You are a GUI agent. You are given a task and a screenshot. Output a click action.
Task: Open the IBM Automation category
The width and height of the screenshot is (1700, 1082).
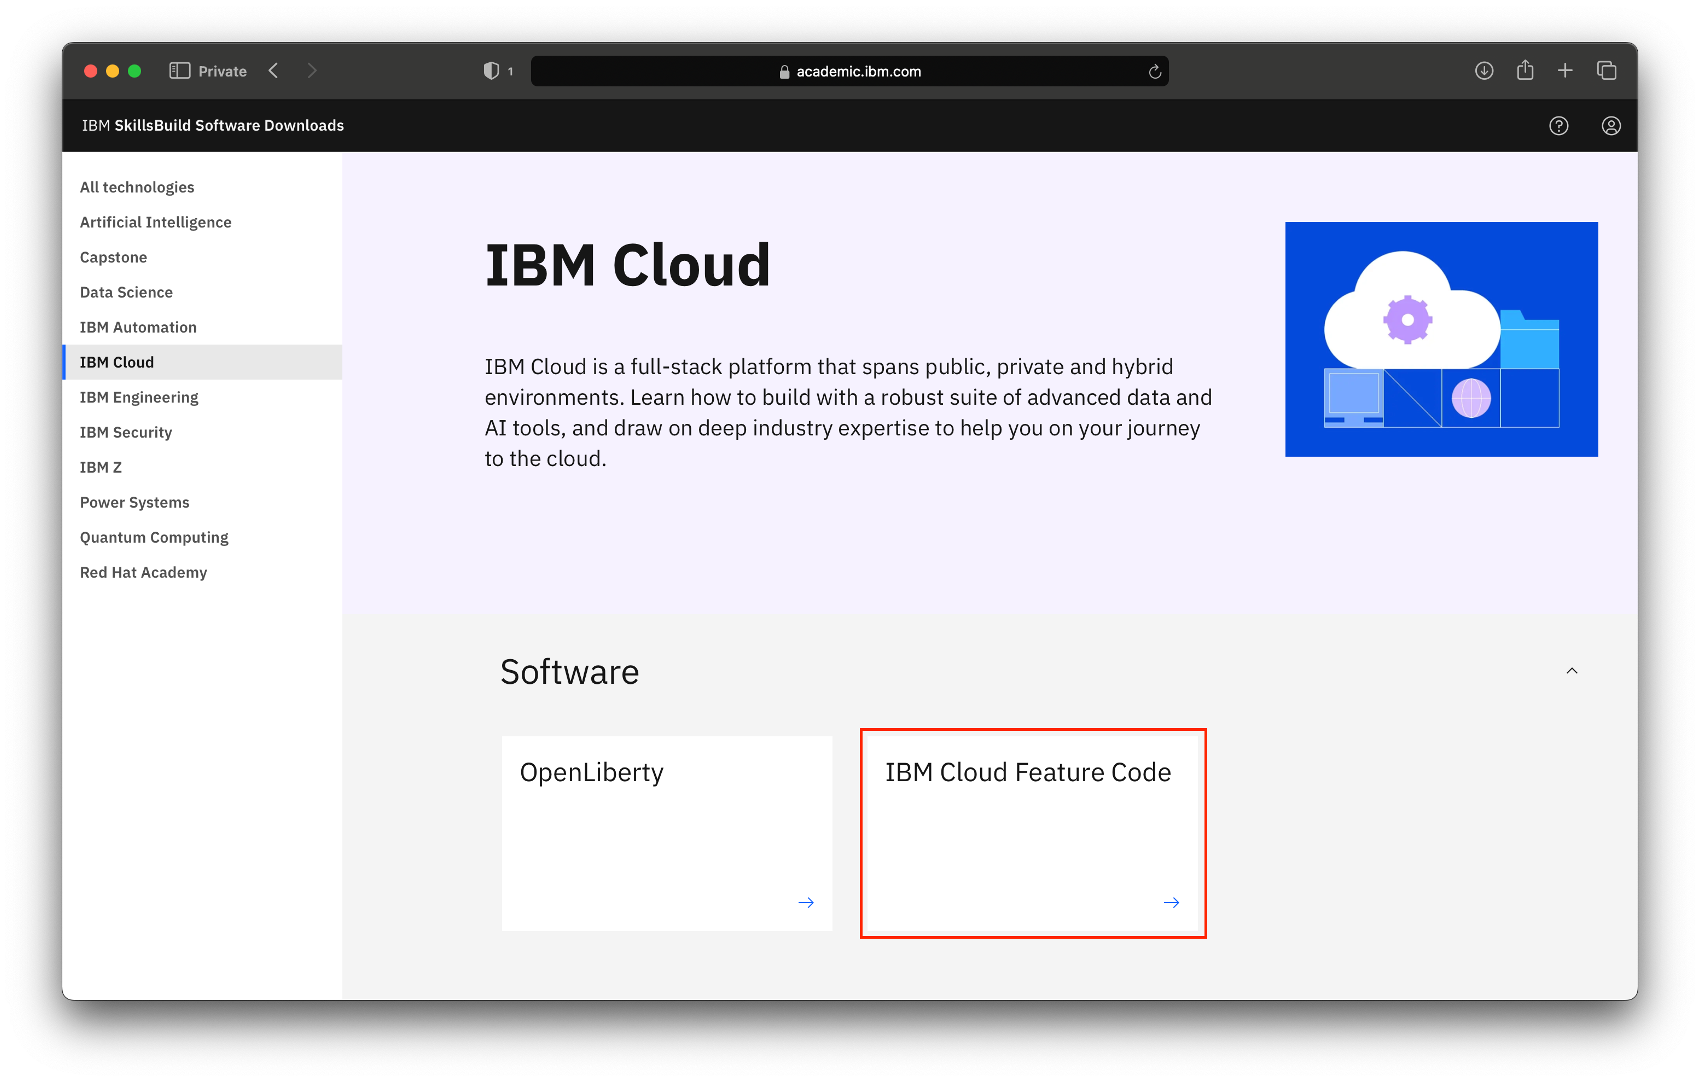tap(202, 327)
